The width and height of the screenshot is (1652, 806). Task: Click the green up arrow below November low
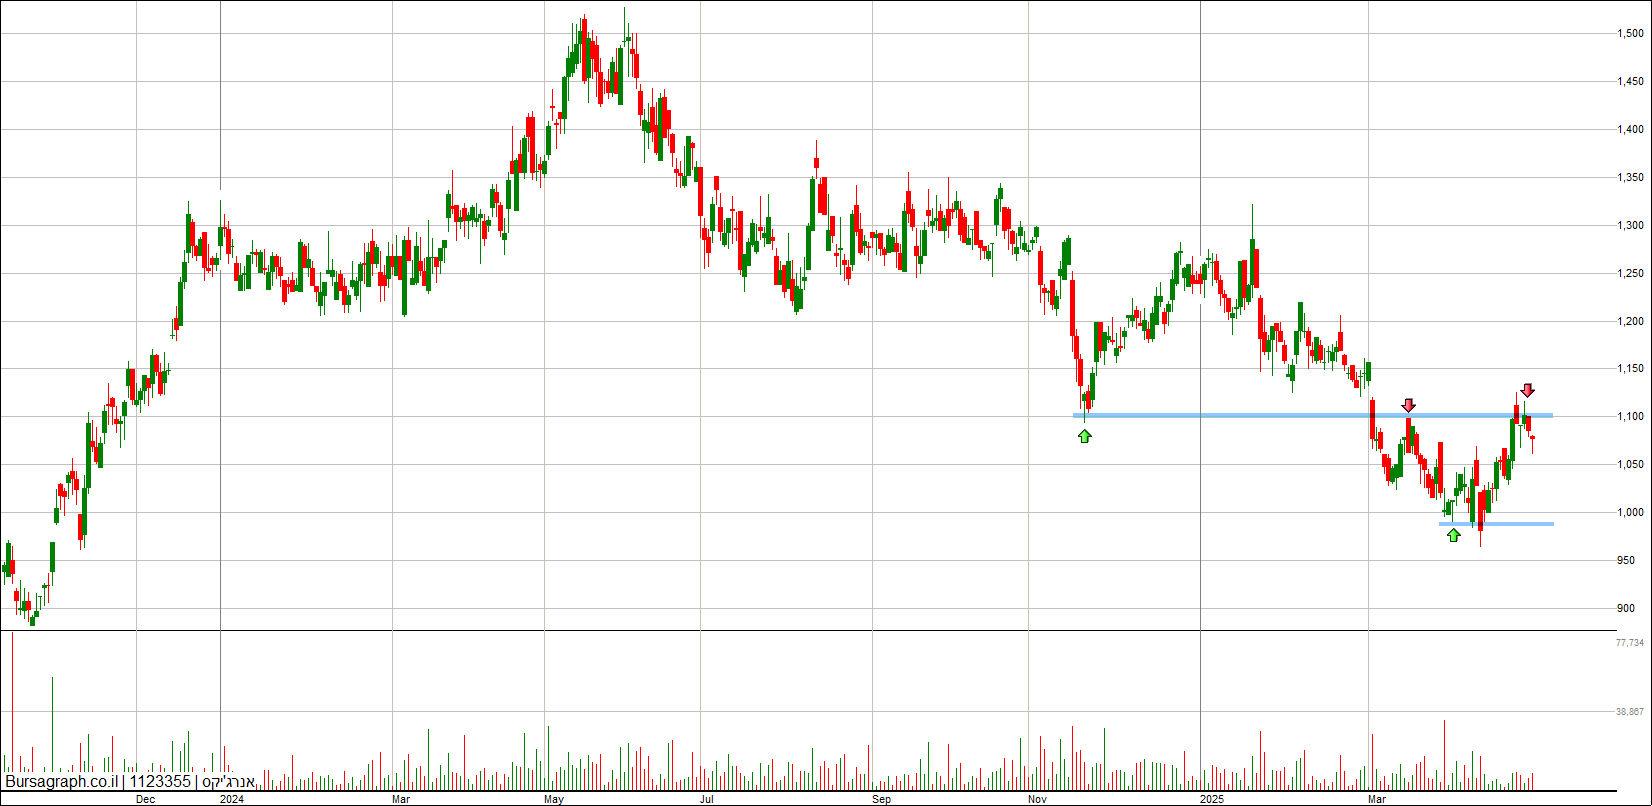click(x=1085, y=436)
